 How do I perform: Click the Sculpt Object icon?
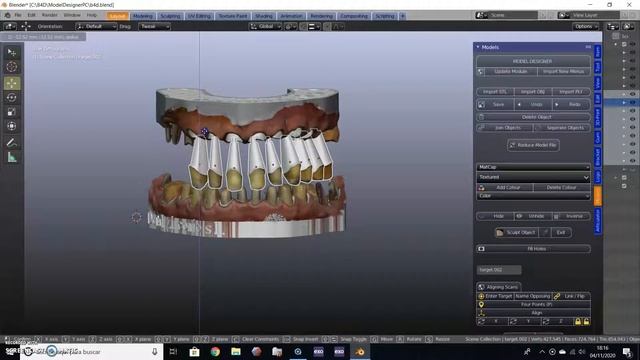[499, 233]
